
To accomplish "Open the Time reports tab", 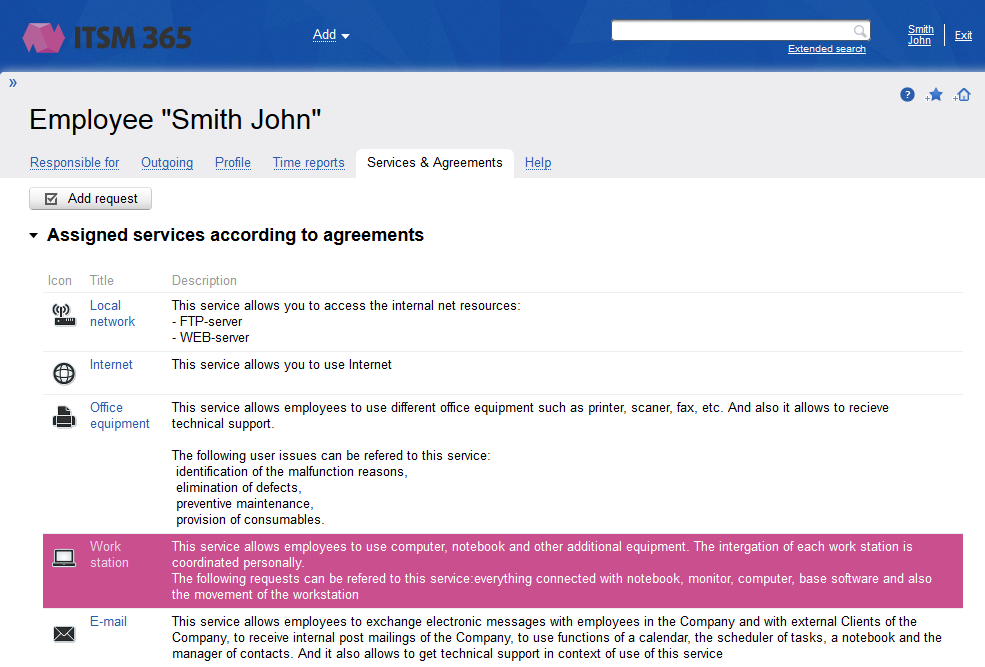I will coord(308,163).
